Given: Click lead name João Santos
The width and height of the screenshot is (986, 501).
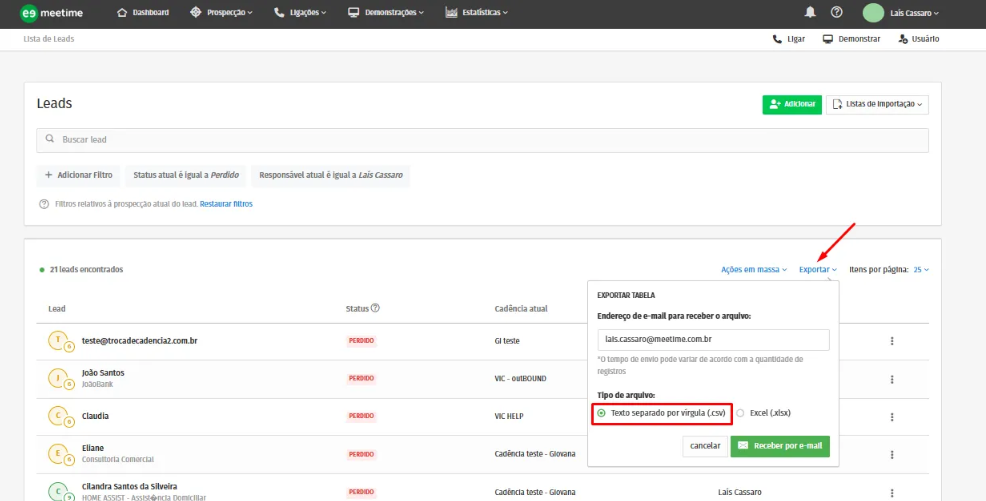Looking at the screenshot, I should (103, 373).
